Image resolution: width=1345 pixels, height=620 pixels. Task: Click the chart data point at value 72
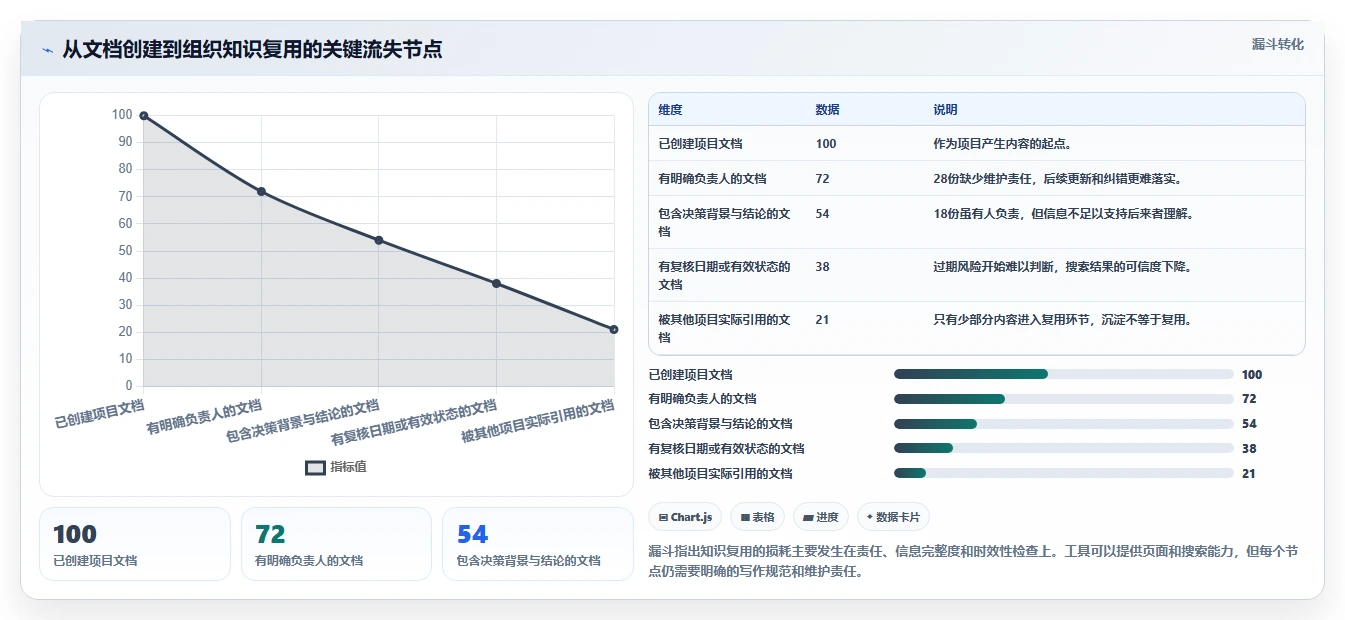pos(261,191)
